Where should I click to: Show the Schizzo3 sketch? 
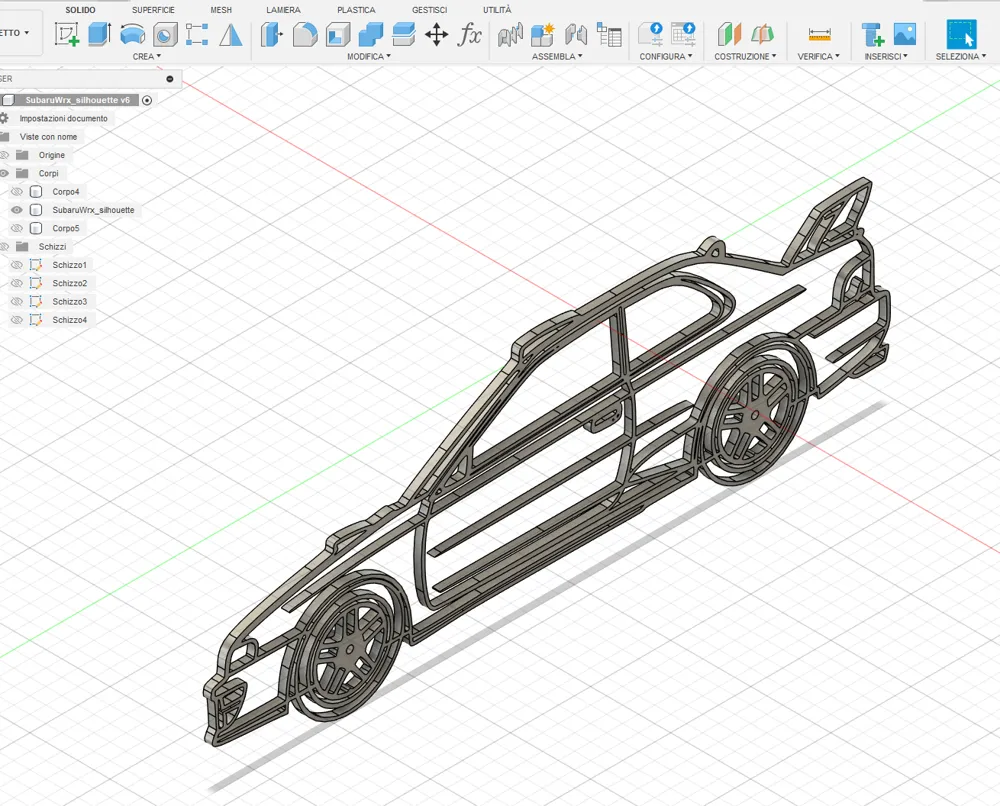click(x=17, y=302)
